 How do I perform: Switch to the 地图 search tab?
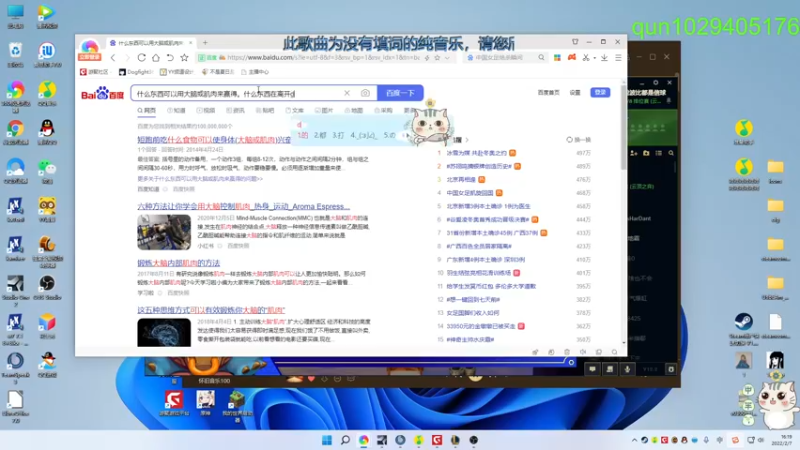coord(354,111)
